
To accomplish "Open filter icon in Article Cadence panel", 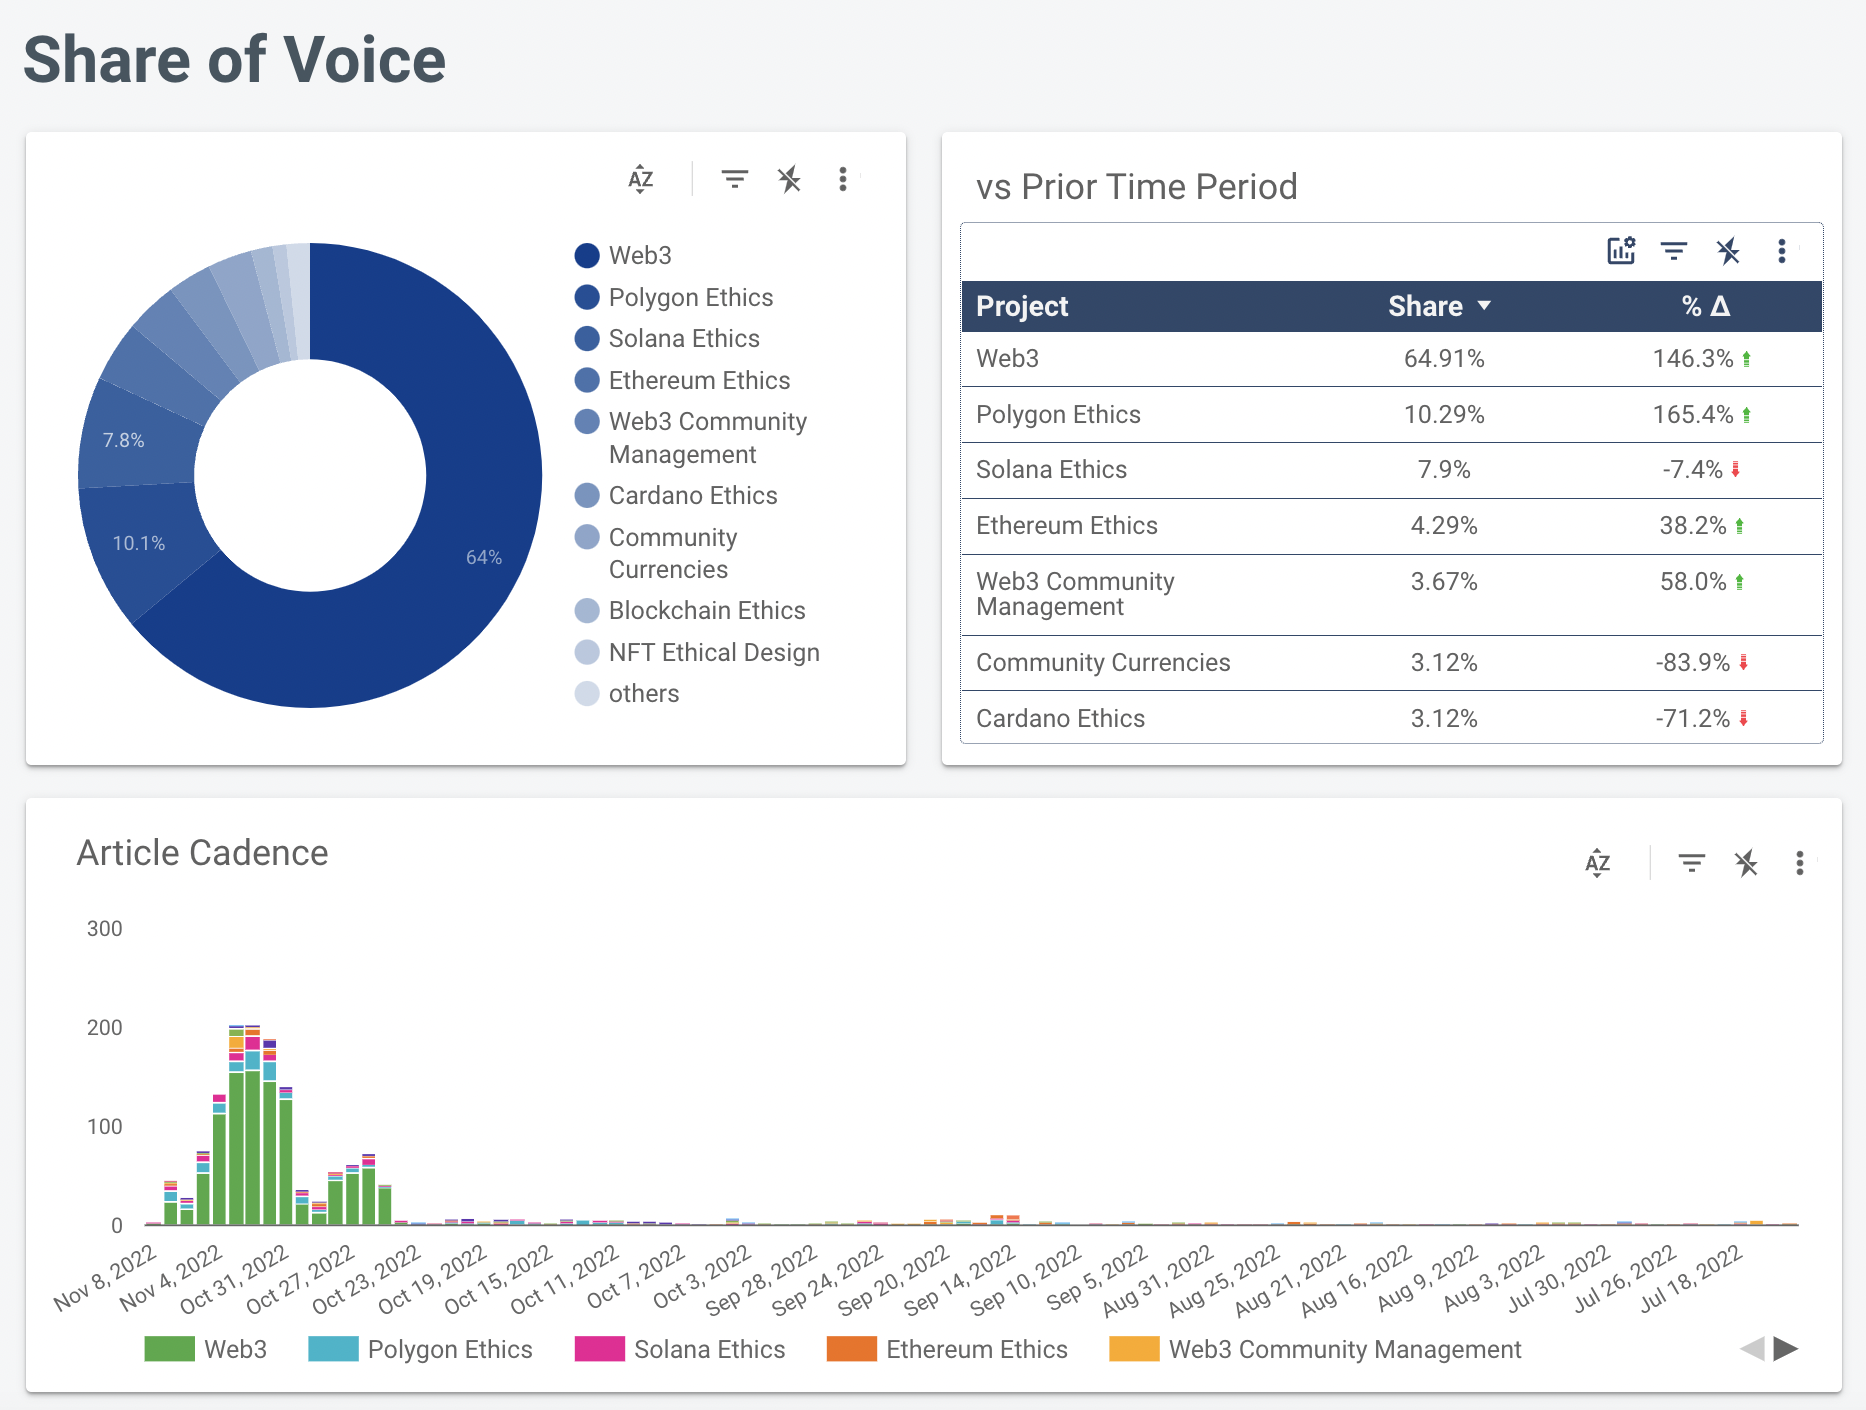I will 1692,863.
